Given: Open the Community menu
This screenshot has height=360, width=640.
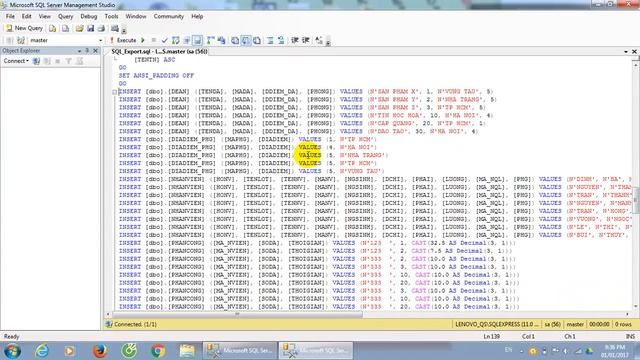Looking at the screenshot, I should (169, 16).
